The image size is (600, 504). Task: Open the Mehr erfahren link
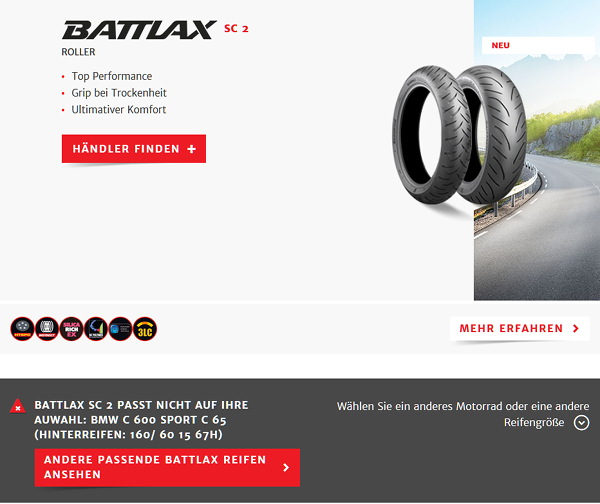pos(519,328)
